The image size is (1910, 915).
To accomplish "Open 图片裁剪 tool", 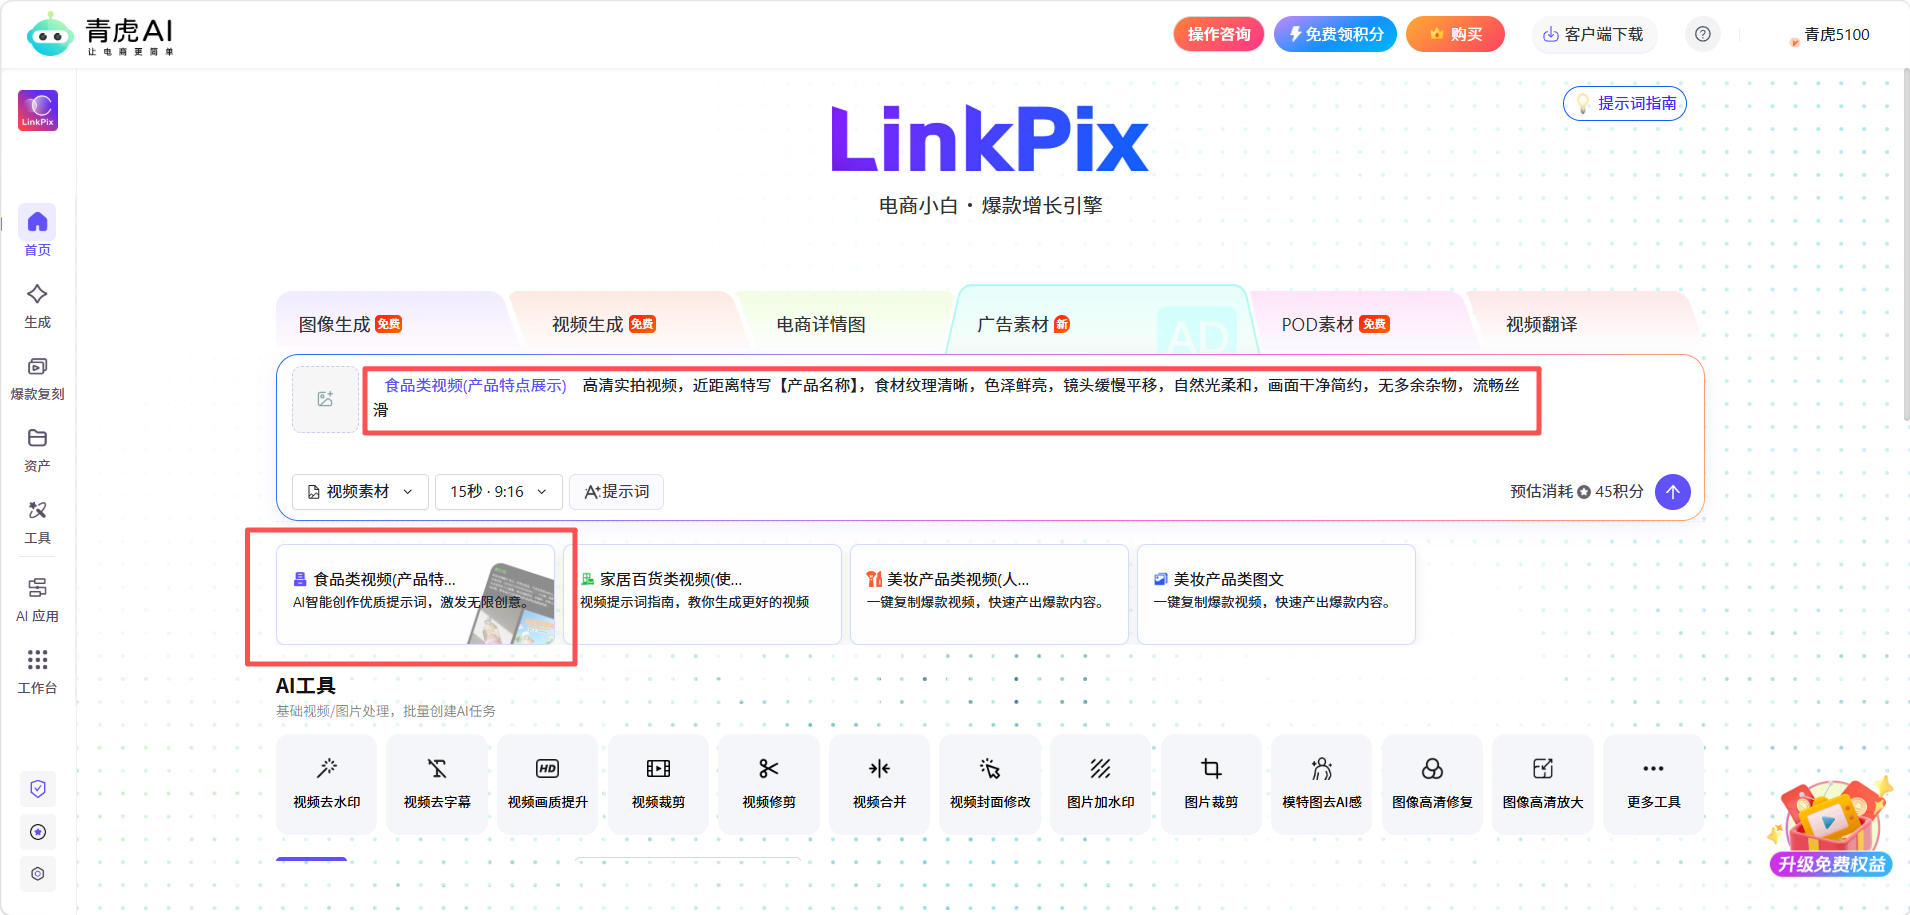I will [x=1211, y=784].
